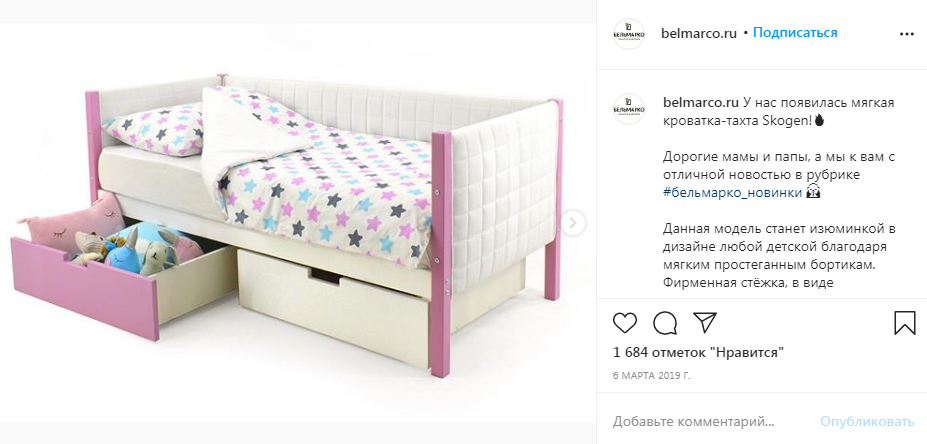Screen dimensions: 927x444
Task: Open the 6 марта 2019 date permalink
Action: (x=652, y=375)
